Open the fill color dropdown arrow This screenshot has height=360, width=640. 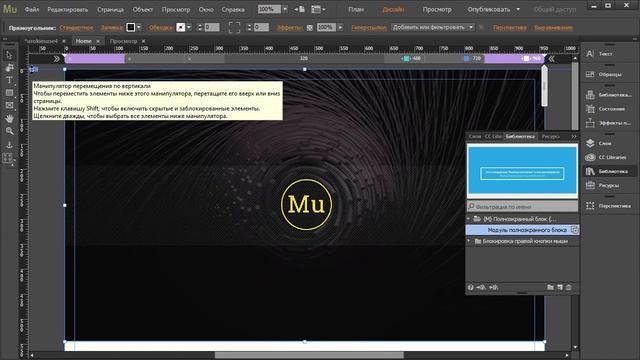139,27
